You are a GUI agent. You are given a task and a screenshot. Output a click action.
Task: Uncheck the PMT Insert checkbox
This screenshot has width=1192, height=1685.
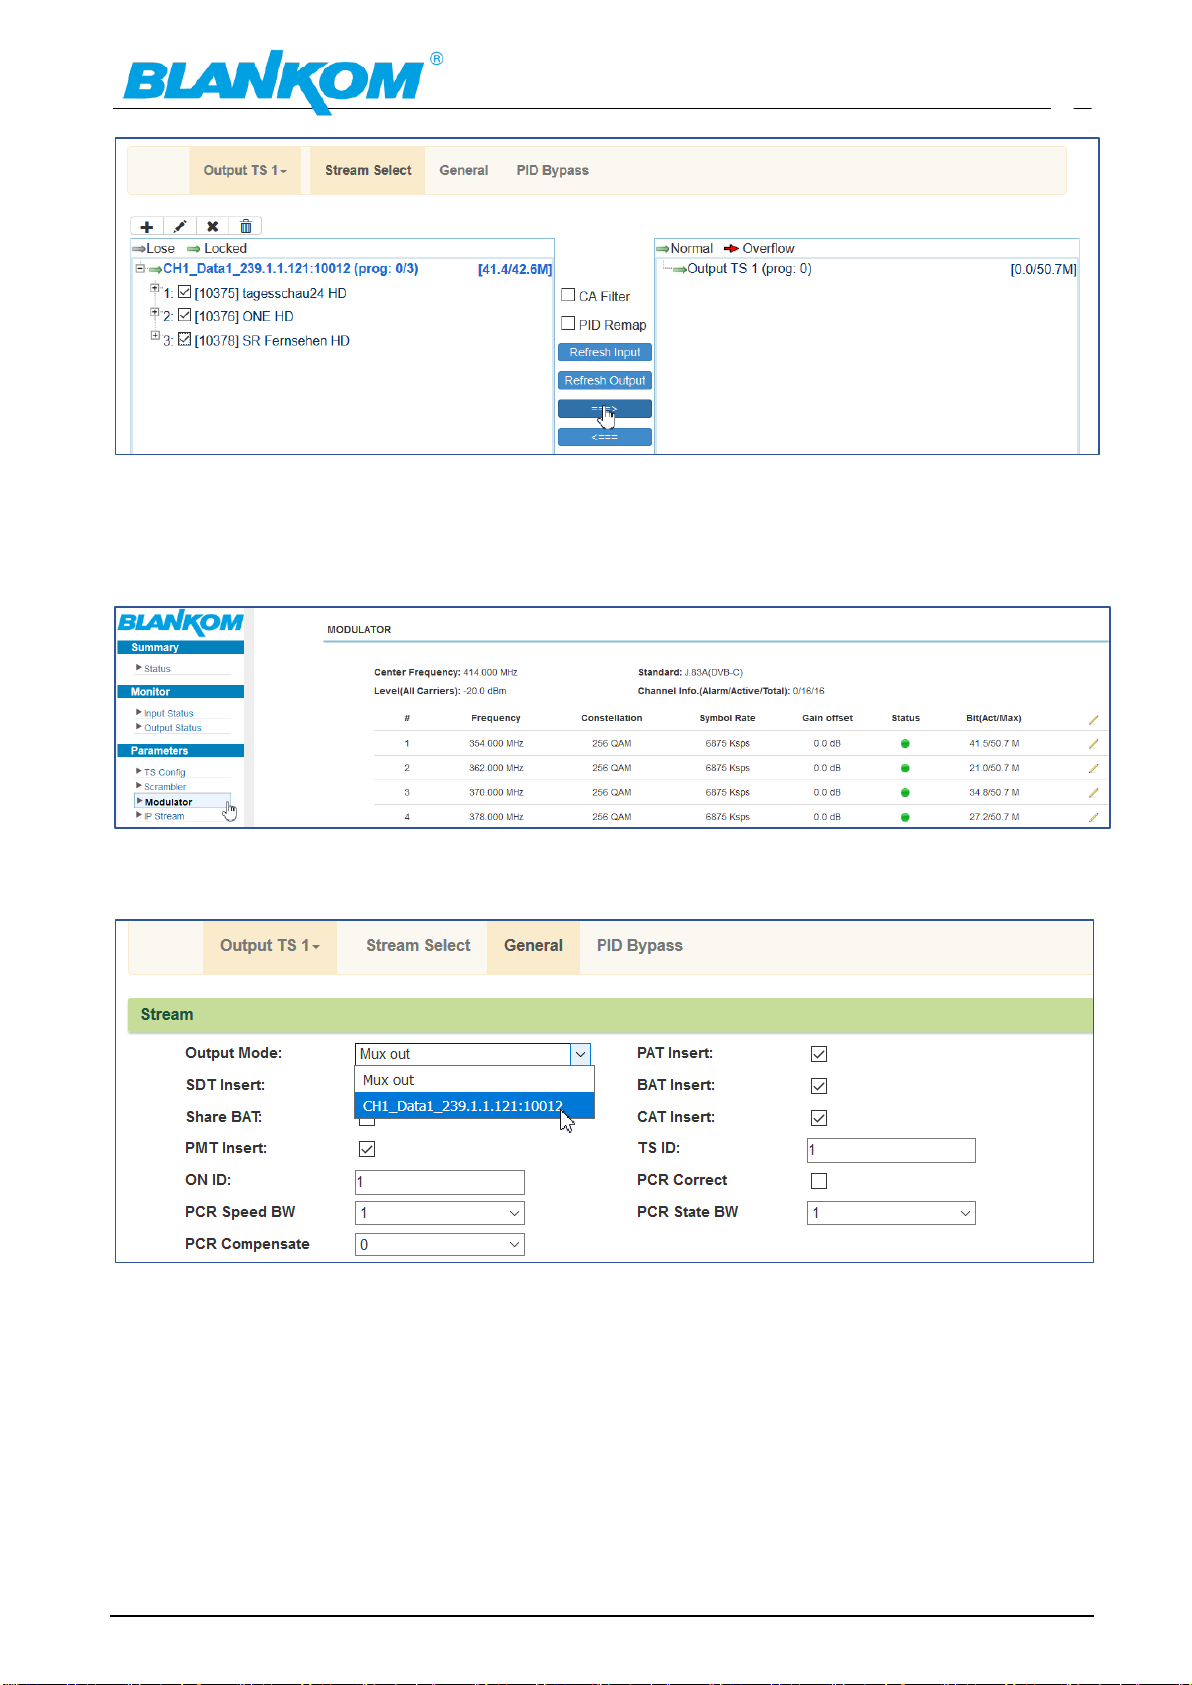pyautogui.click(x=367, y=1149)
